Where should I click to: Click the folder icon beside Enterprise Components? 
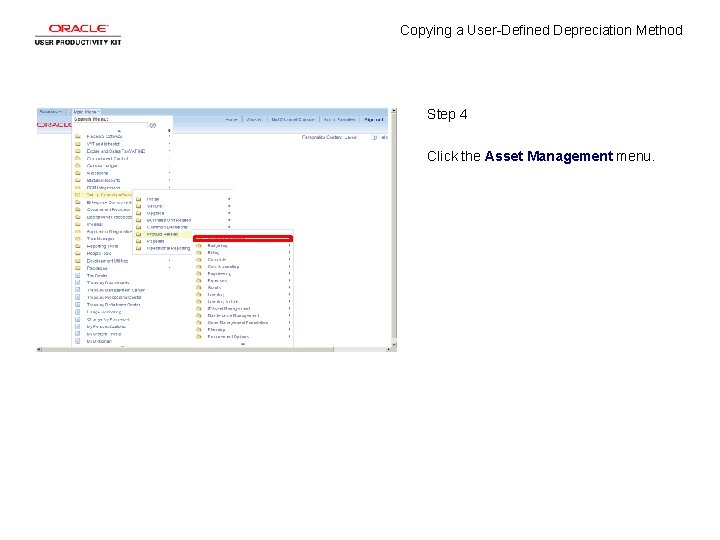pyautogui.click(x=78, y=202)
